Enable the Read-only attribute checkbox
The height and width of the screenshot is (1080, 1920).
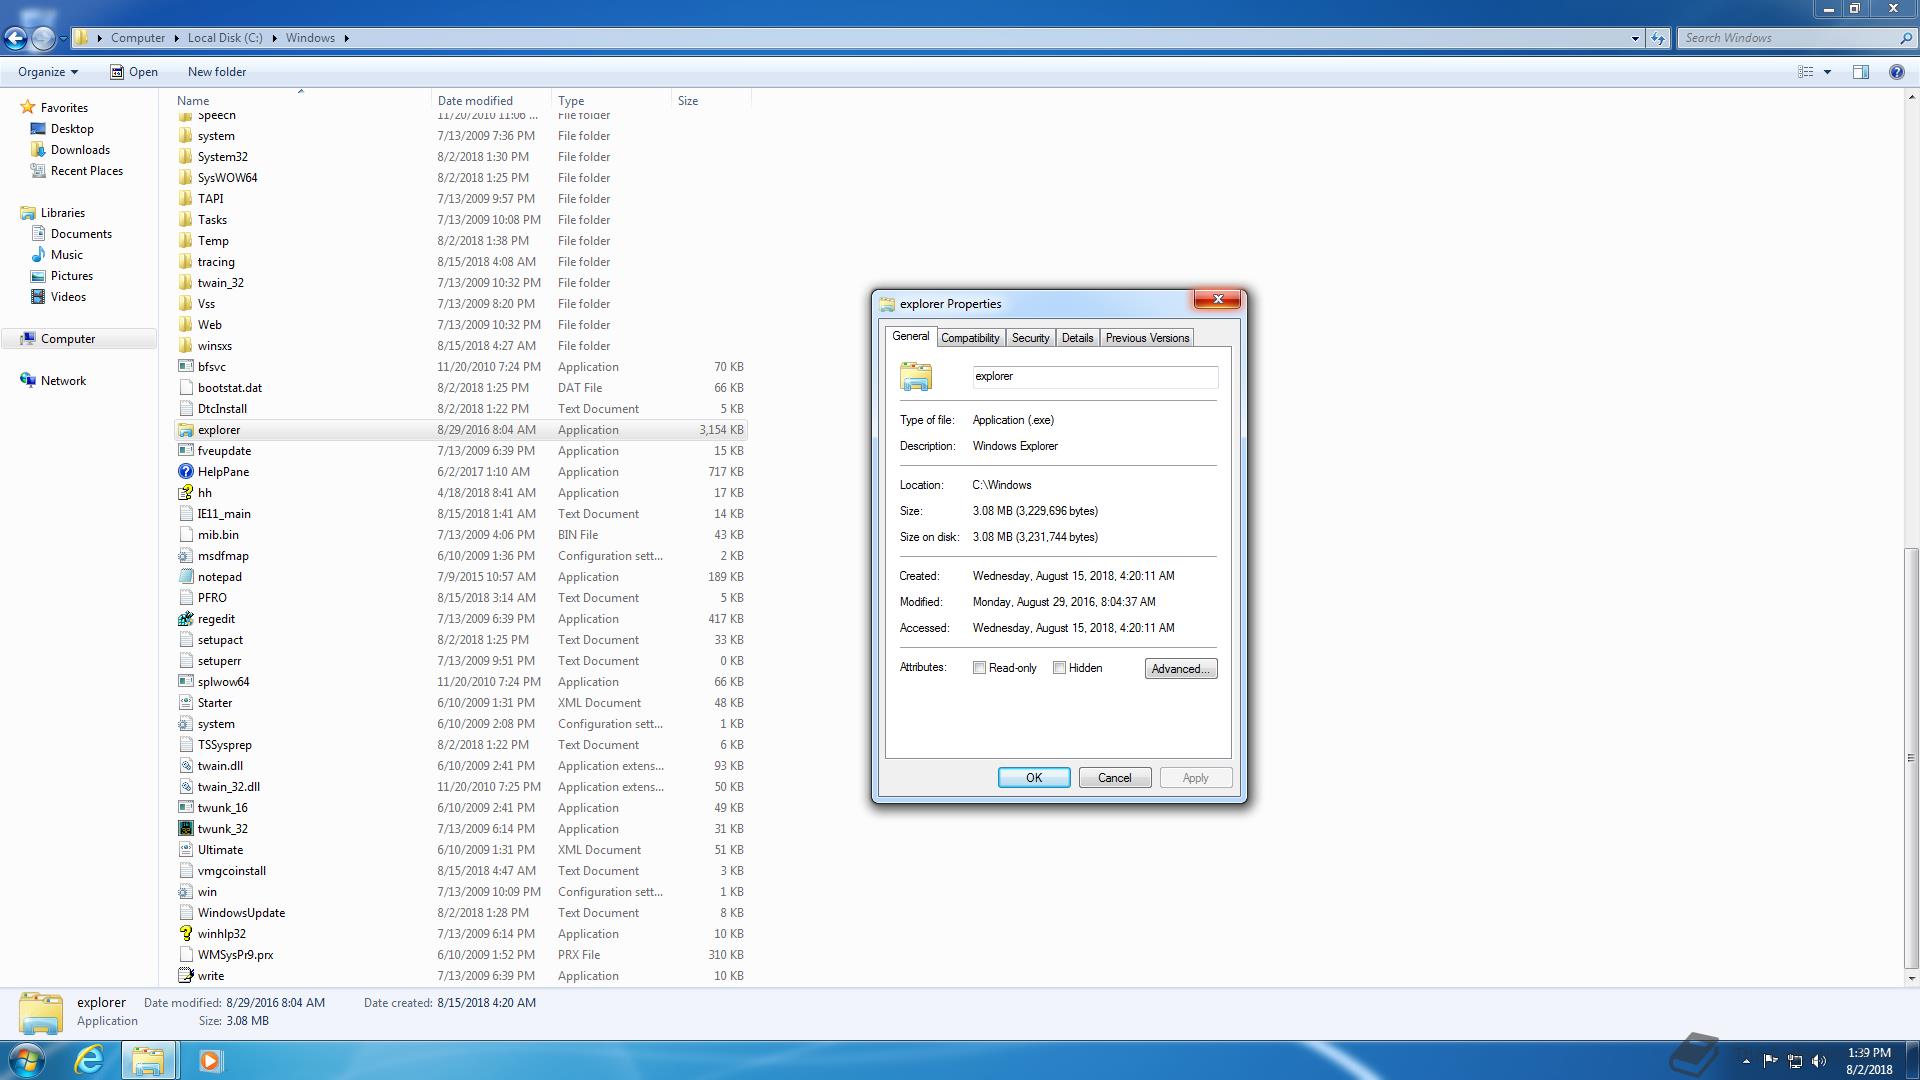pyautogui.click(x=979, y=668)
